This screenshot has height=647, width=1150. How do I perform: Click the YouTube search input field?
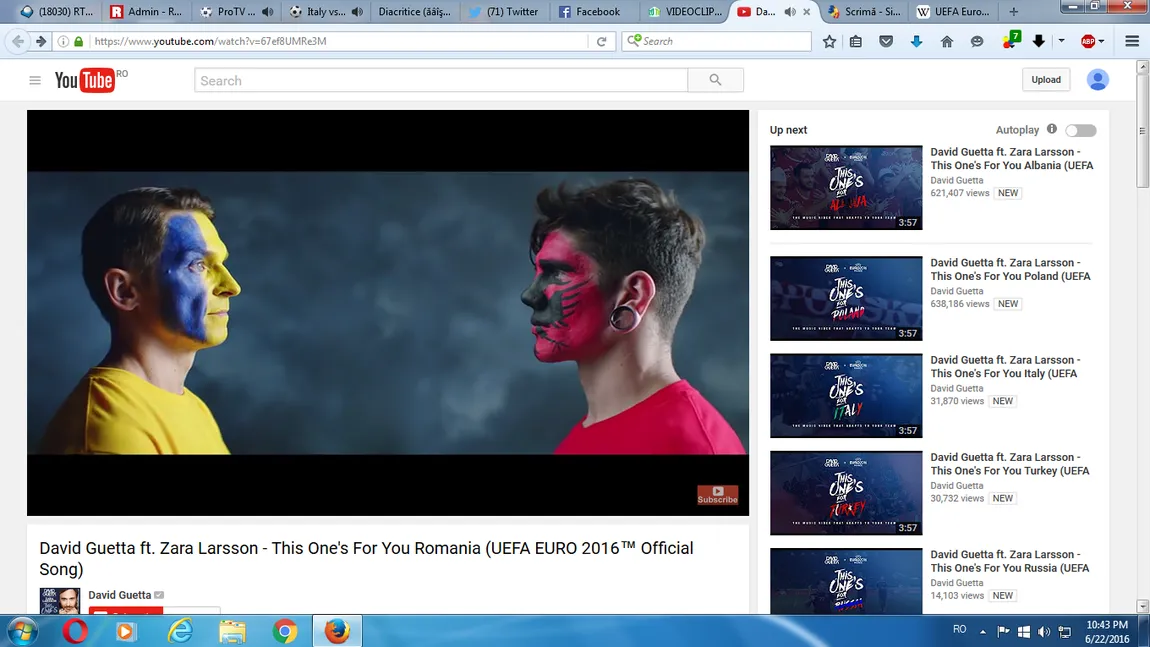(x=441, y=81)
